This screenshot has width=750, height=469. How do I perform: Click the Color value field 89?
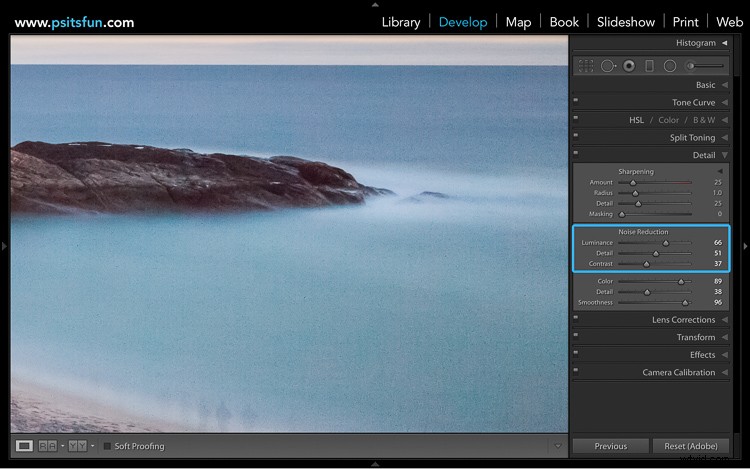[x=717, y=281]
